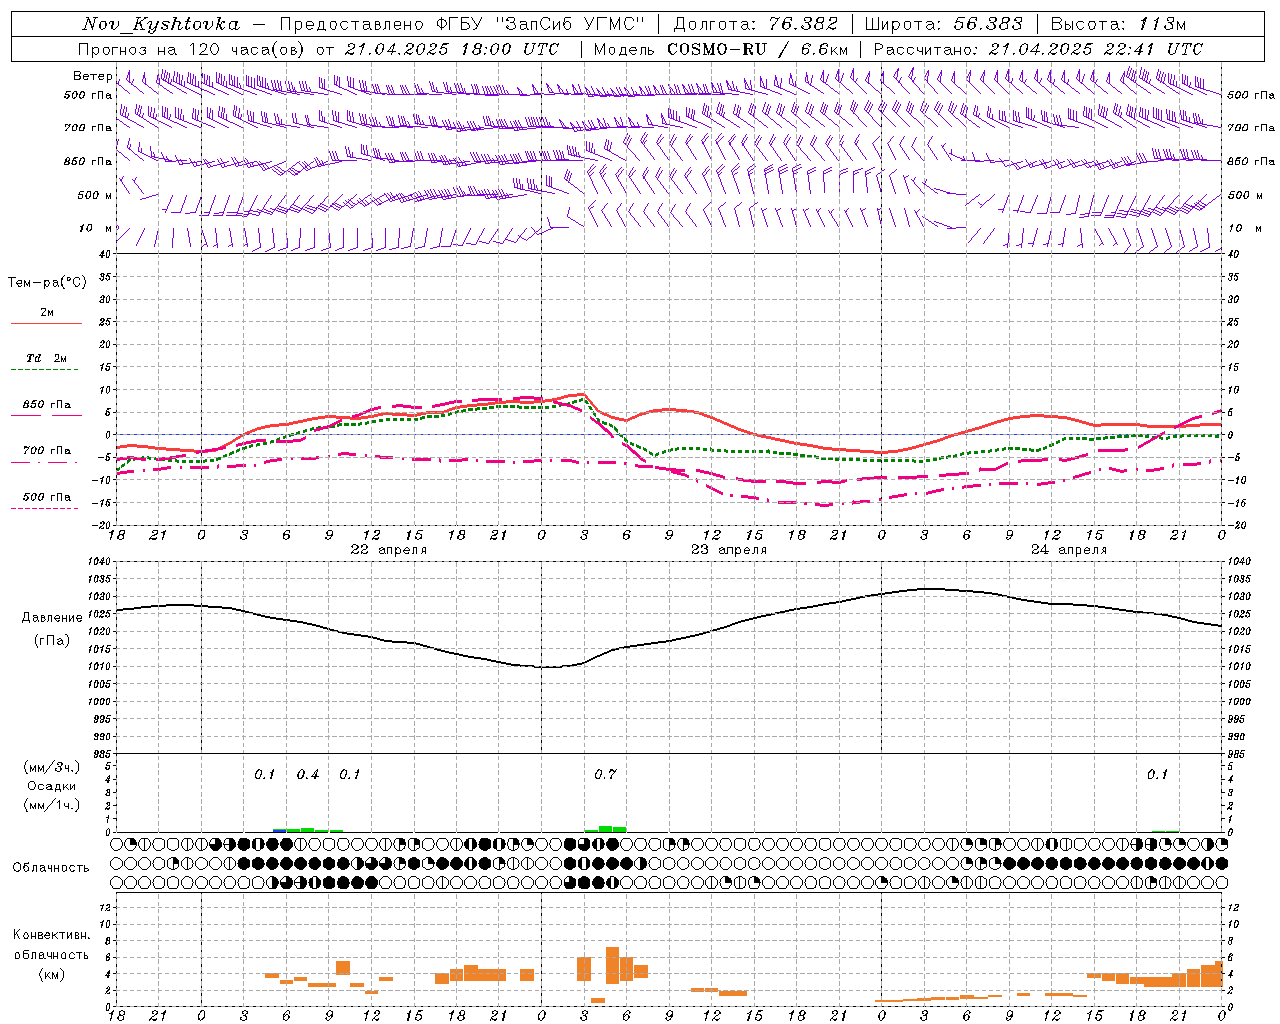The height and width of the screenshot is (1024, 1280).
Task: Click the 0.4 precipitation amount value
Action: 308,774
